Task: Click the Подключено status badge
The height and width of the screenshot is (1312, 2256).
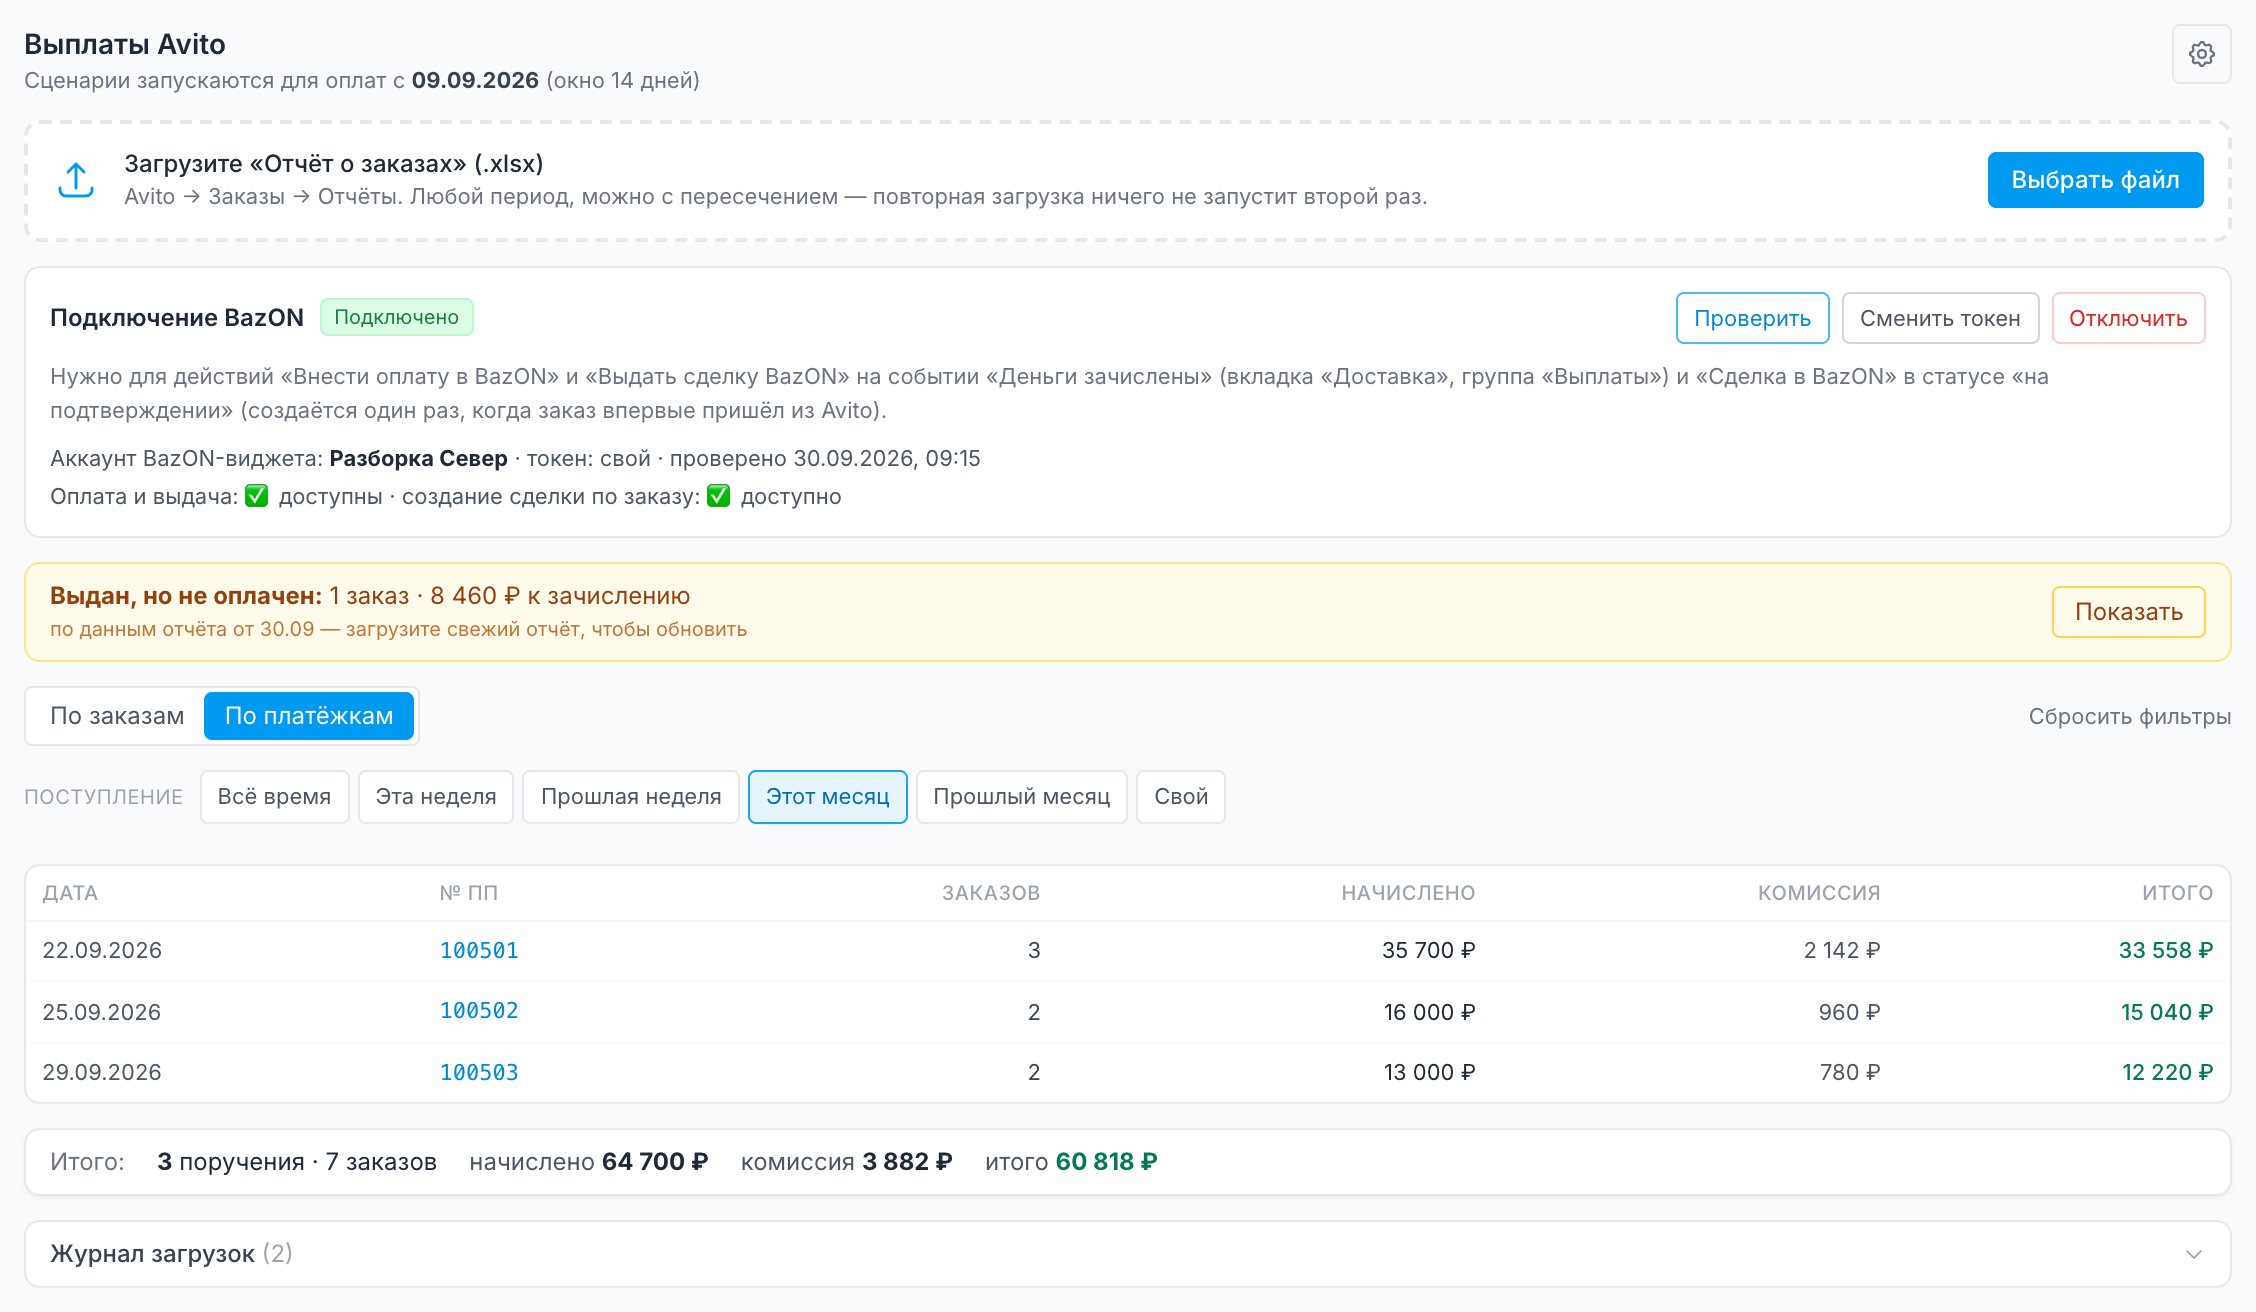Action: coord(396,317)
